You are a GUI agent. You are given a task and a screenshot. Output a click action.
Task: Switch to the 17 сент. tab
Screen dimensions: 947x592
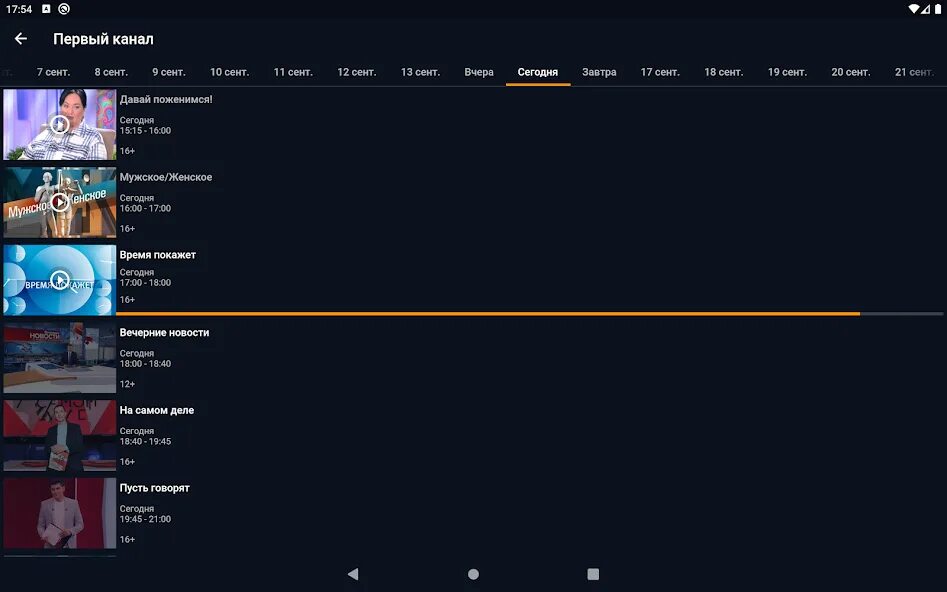[660, 72]
